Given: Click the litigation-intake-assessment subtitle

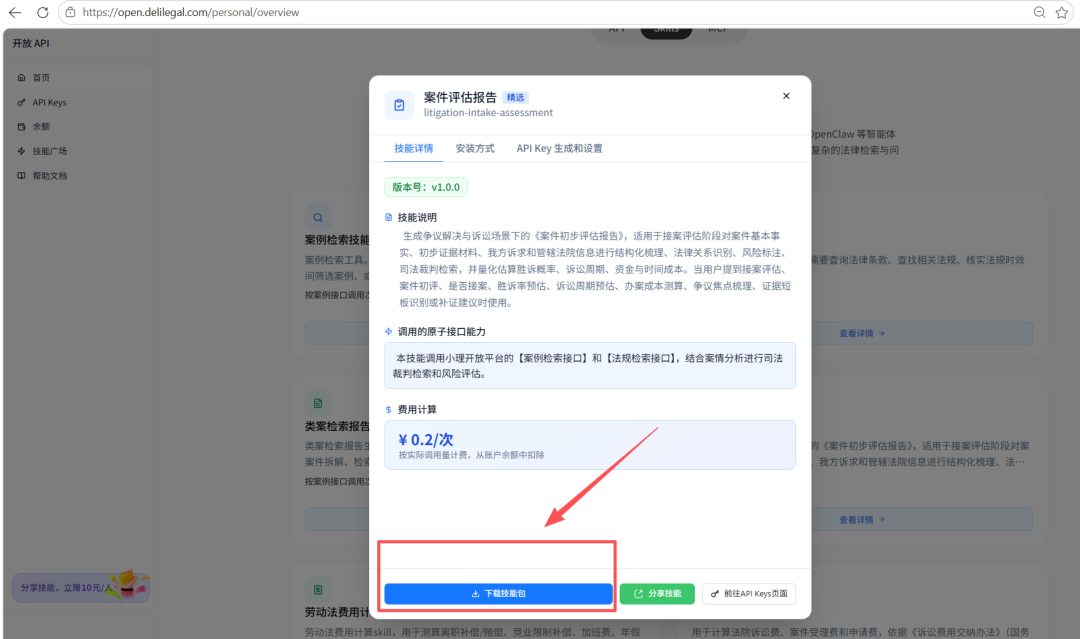Looking at the screenshot, I should pos(488,112).
